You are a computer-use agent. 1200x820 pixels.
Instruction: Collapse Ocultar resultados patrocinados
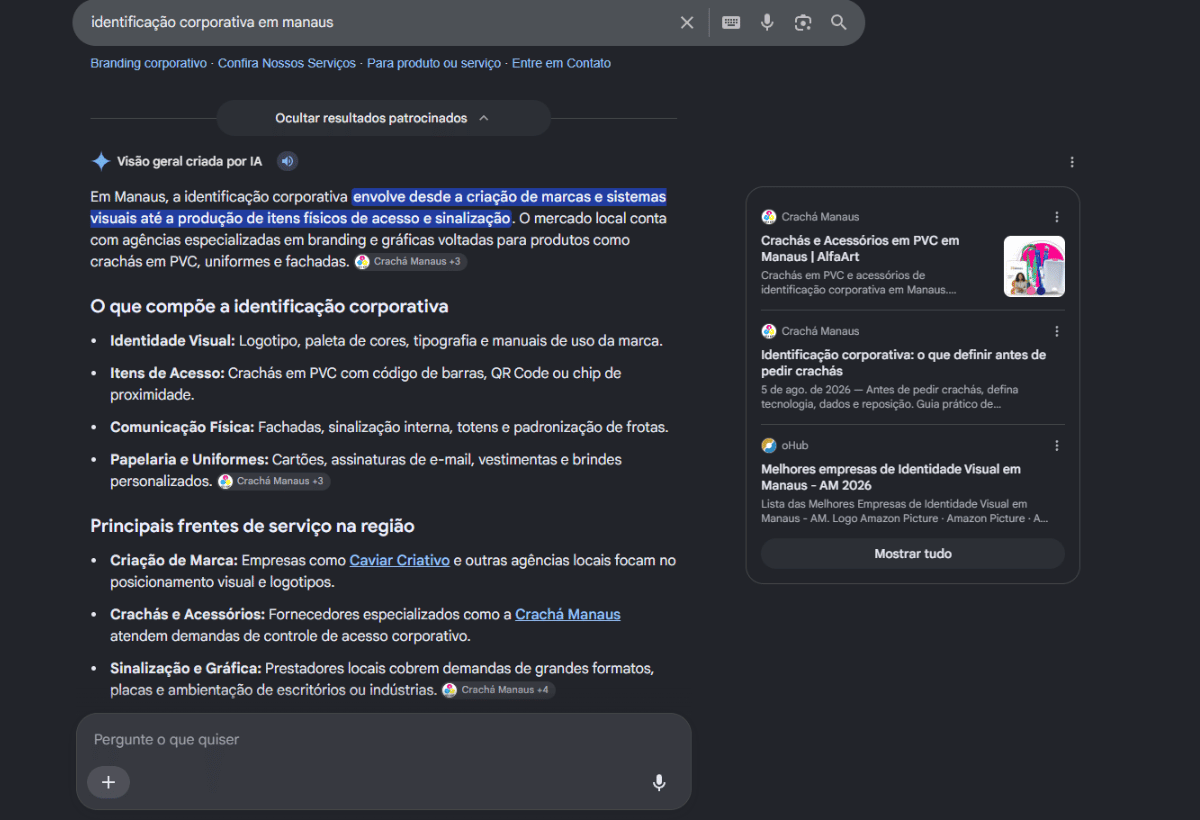click(383, 118)
